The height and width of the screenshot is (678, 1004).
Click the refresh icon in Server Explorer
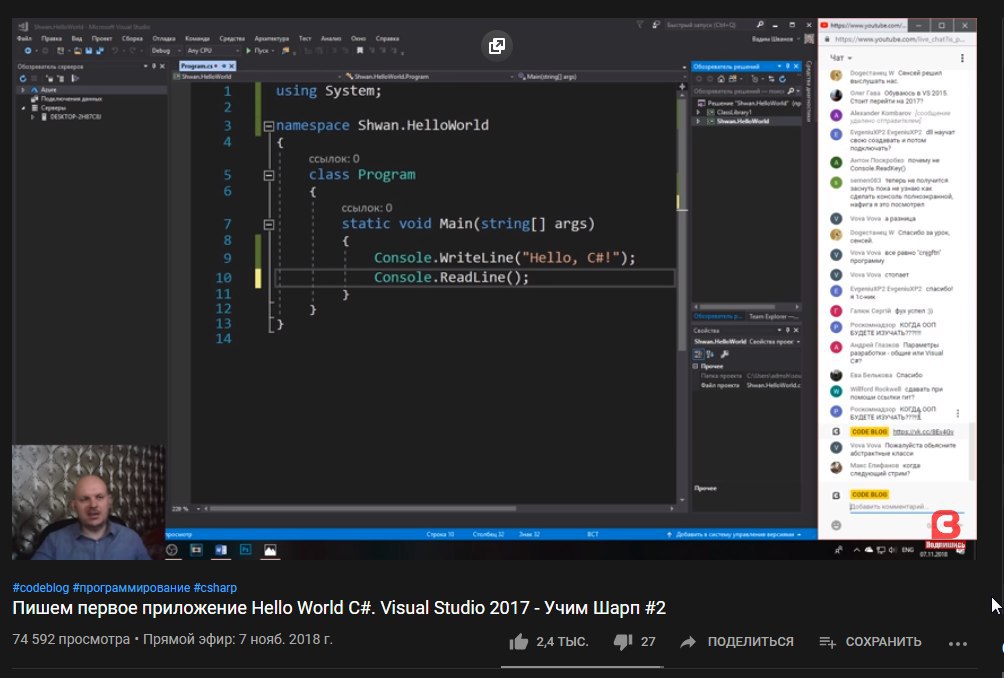pyautogui.click(x=23, y=78)
